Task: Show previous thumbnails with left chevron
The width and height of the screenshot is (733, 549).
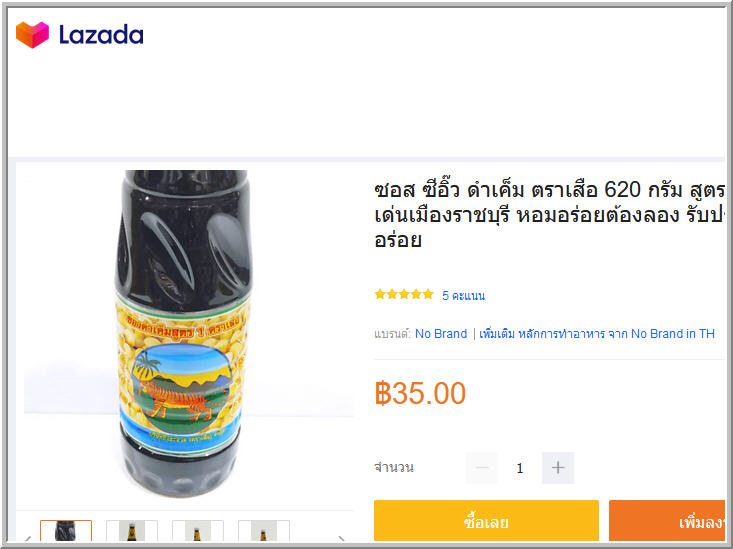Action: [28, 539]
